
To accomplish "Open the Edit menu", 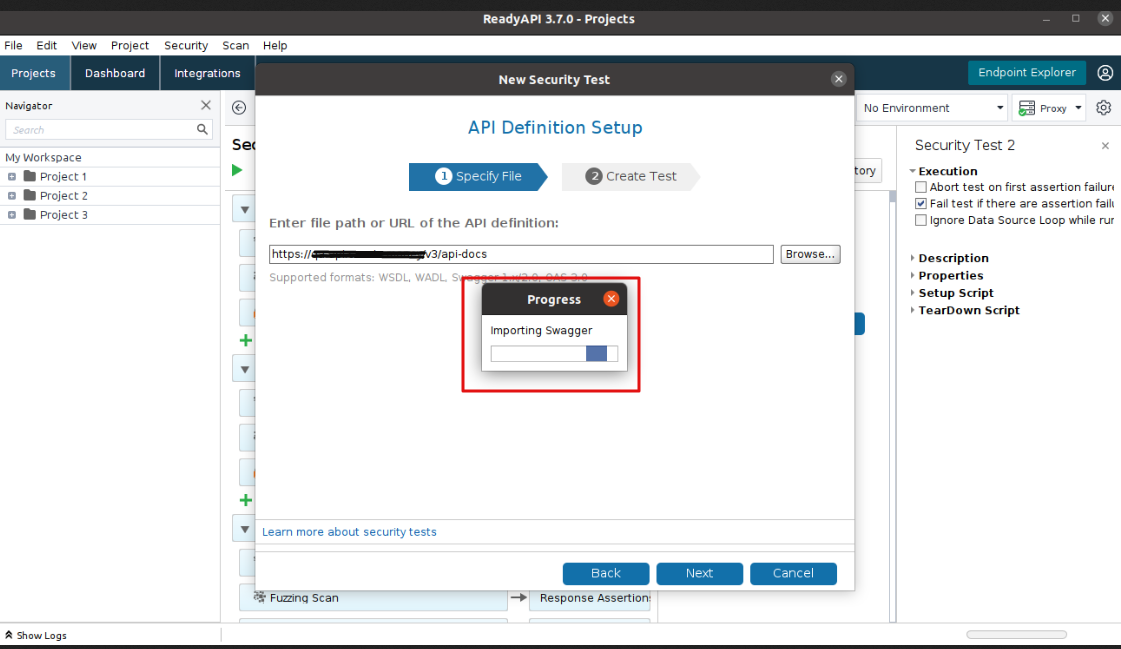I will pyautogui.click(x=46, y=45).
